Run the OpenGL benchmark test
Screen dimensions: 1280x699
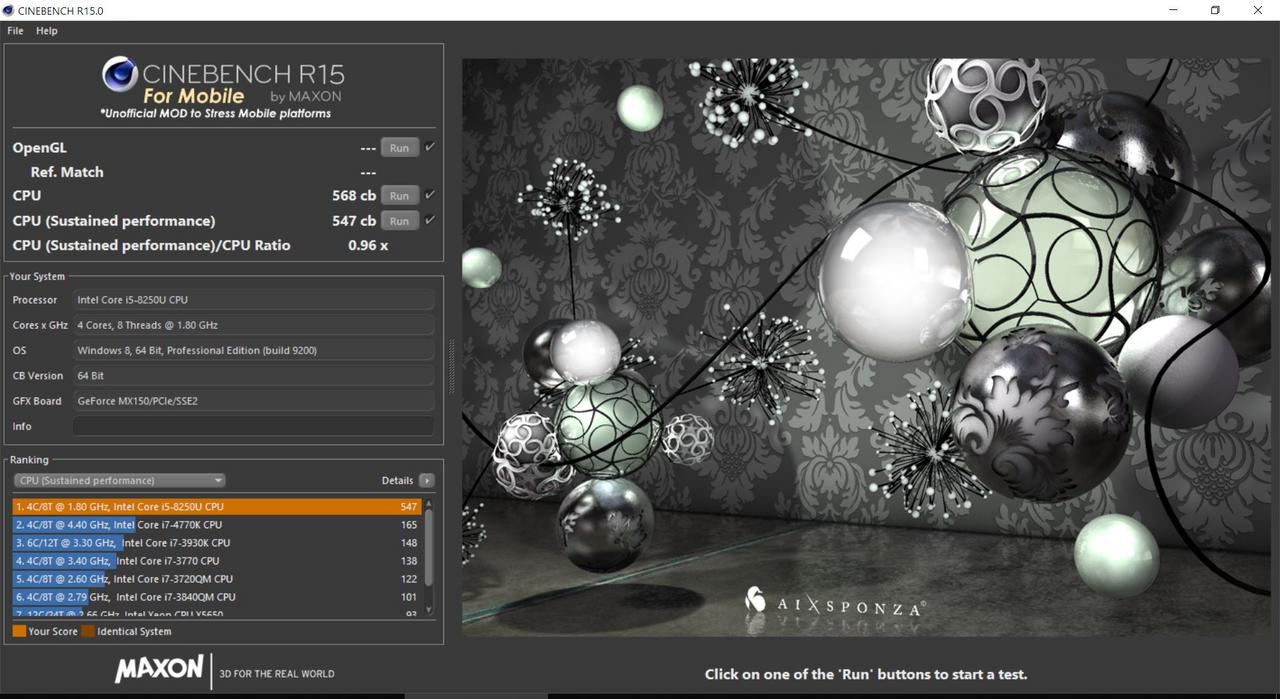(399, 148)
